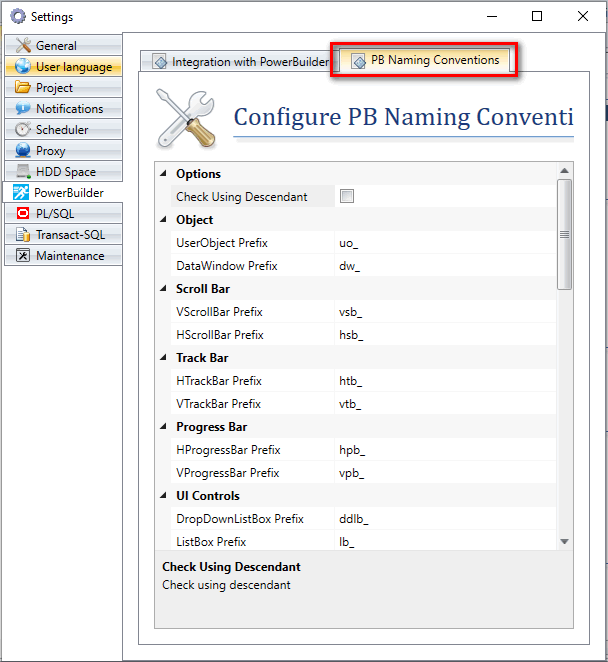Open the Integration with PowerBuilder tab
608x662 pixels.
[x=240, y=62]
